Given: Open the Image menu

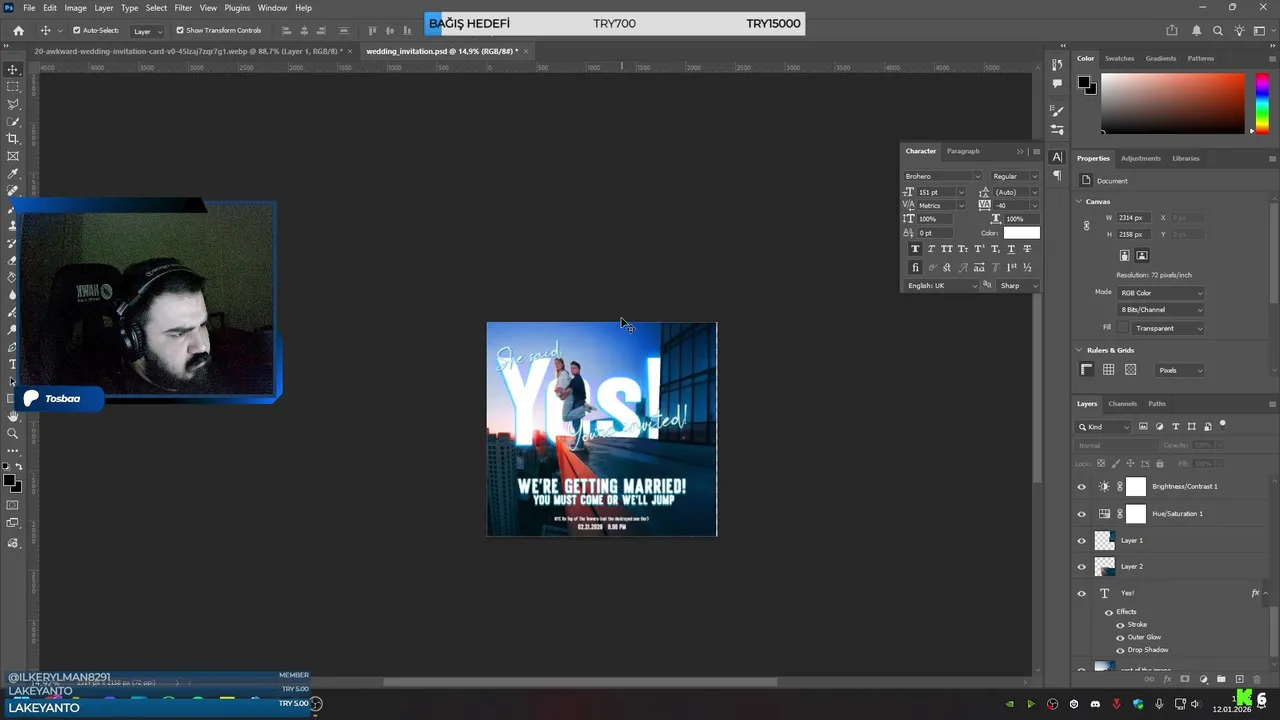Looking at the screenshot, I should click(x=76, y=8).
